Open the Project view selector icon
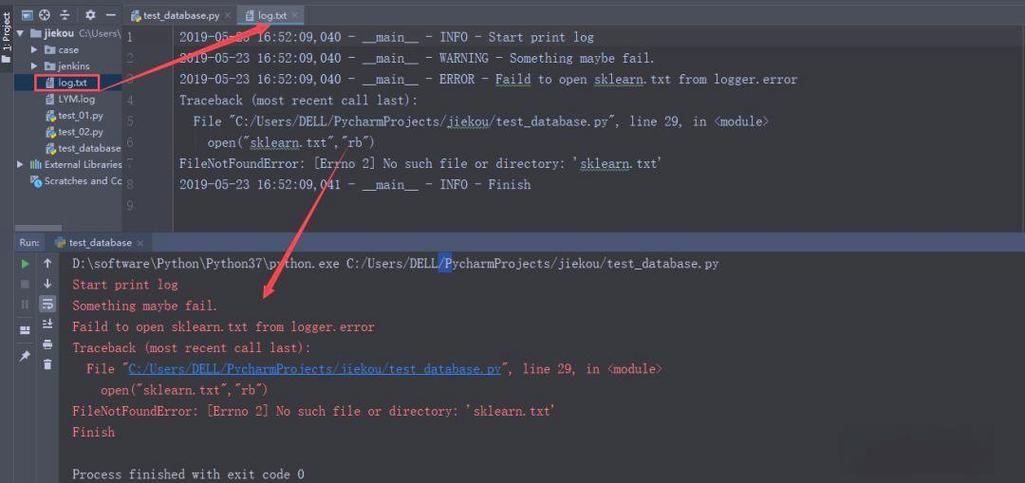 coord(27,14)
